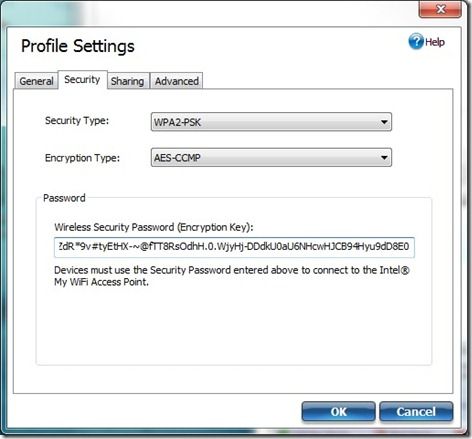Click the Encryption Type label
472x439 pixels.
[x=82, y=158]
